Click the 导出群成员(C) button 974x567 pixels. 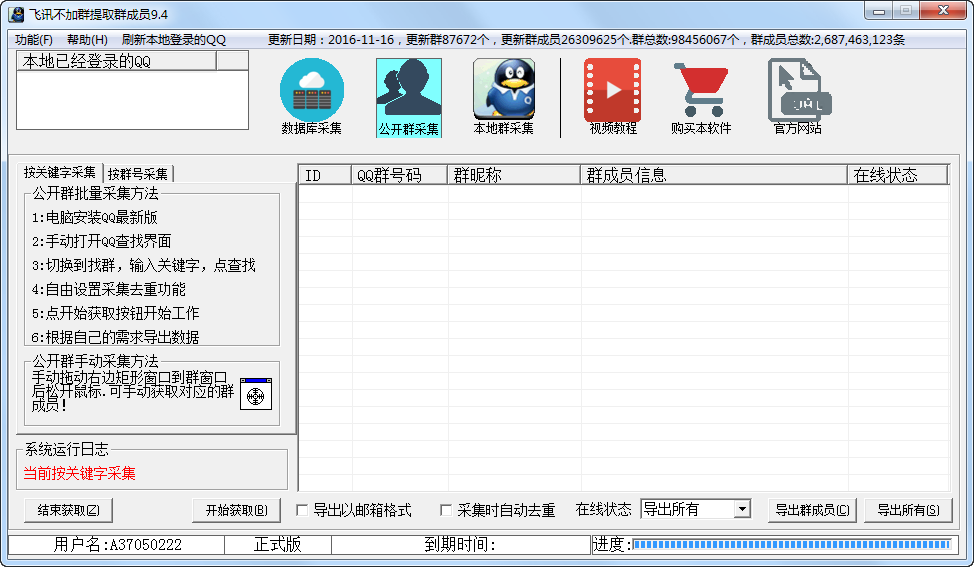point(813,510)
